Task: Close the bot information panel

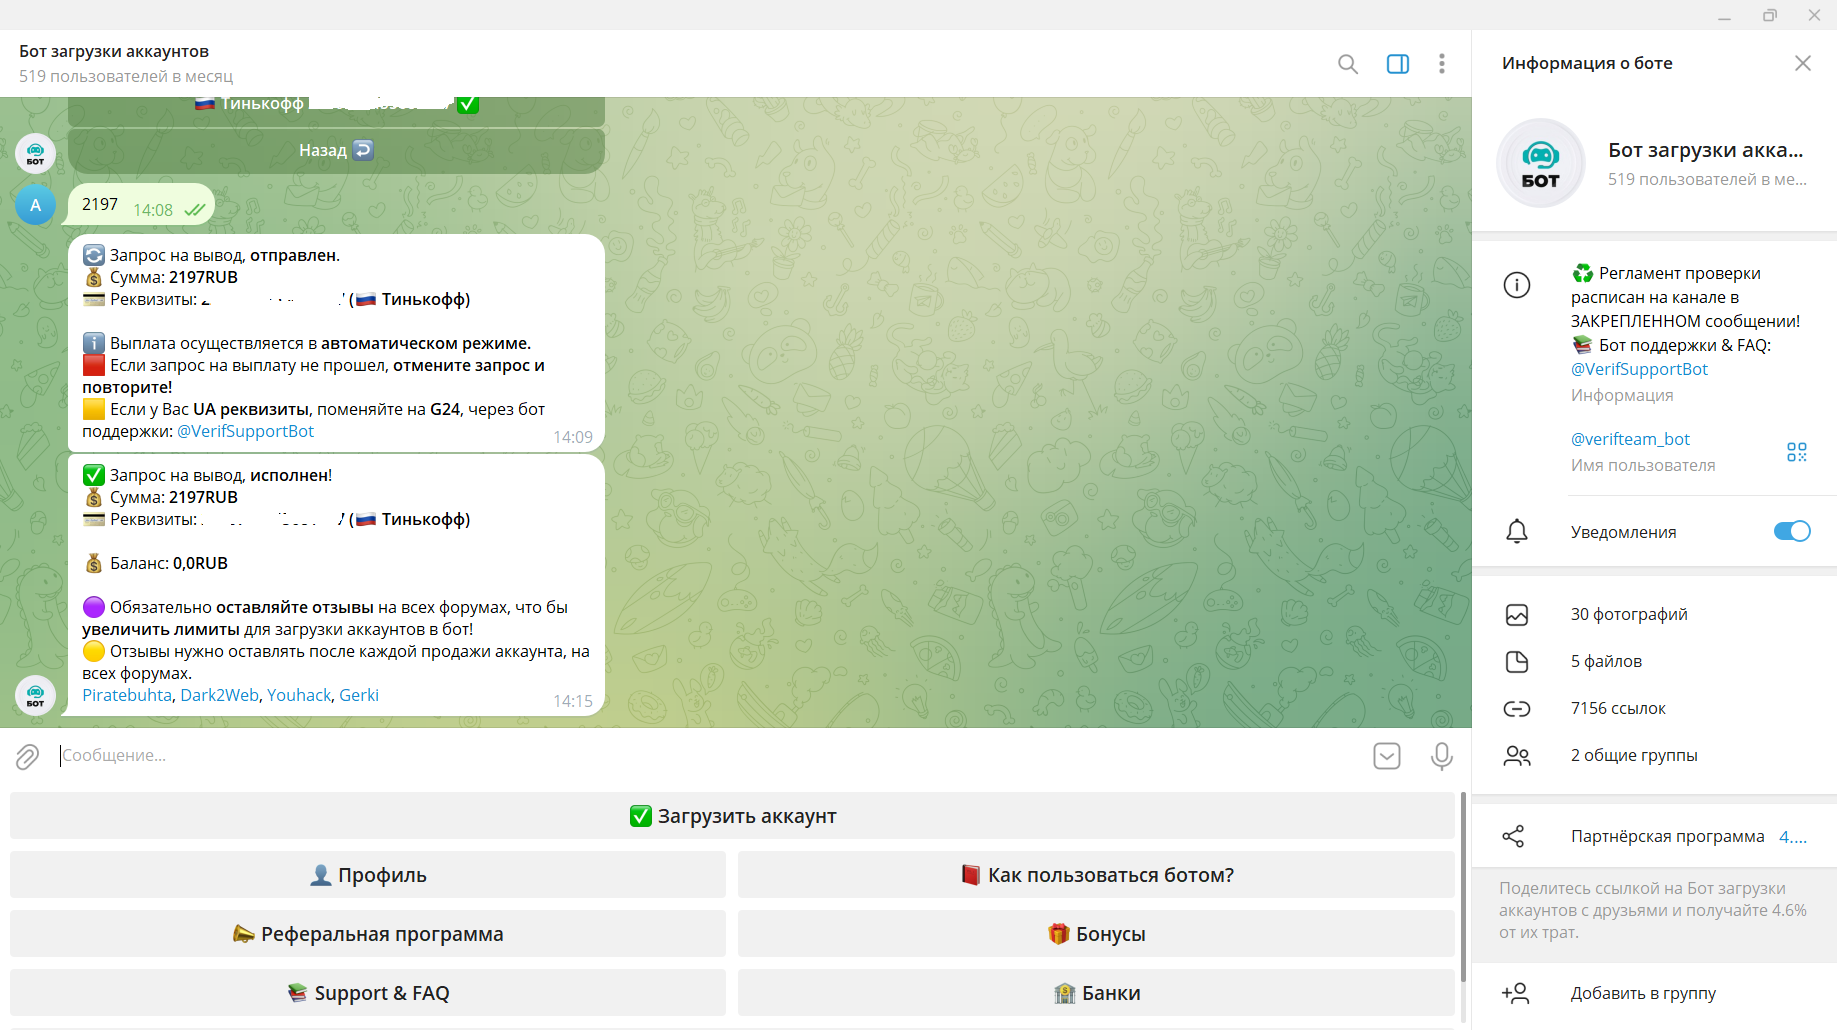Action: click(x=1802, y=63)
